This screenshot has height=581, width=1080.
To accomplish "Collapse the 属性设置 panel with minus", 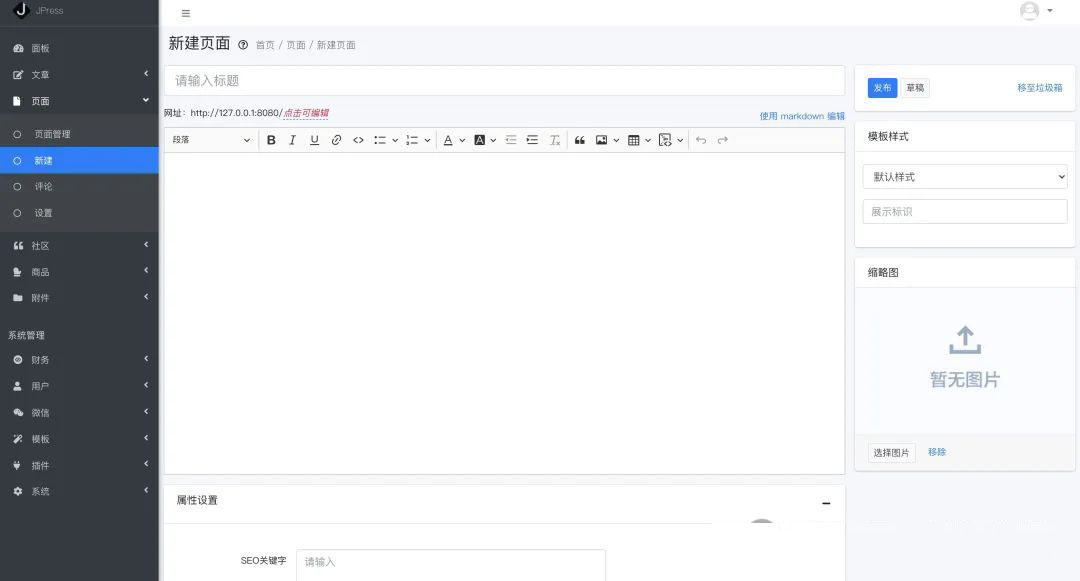I will 826,503.
